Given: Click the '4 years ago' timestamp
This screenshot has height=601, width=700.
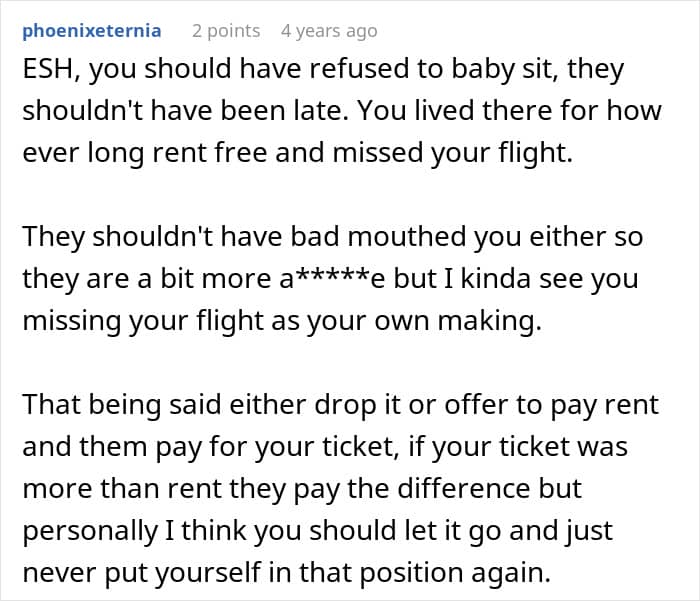Looking at the screenshot, I should (x=329, y=31).
